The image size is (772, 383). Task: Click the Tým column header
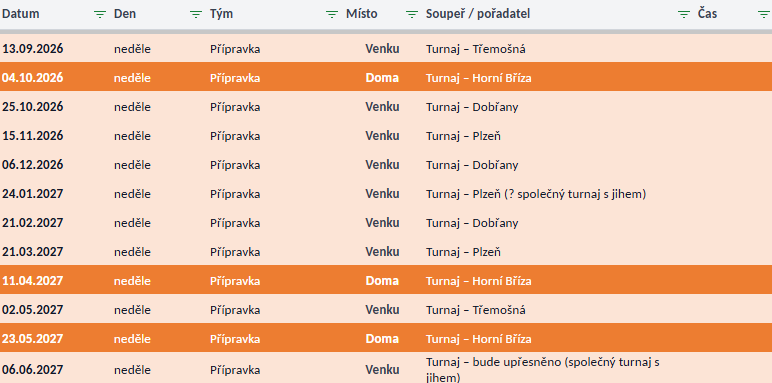tap(222, 14)
